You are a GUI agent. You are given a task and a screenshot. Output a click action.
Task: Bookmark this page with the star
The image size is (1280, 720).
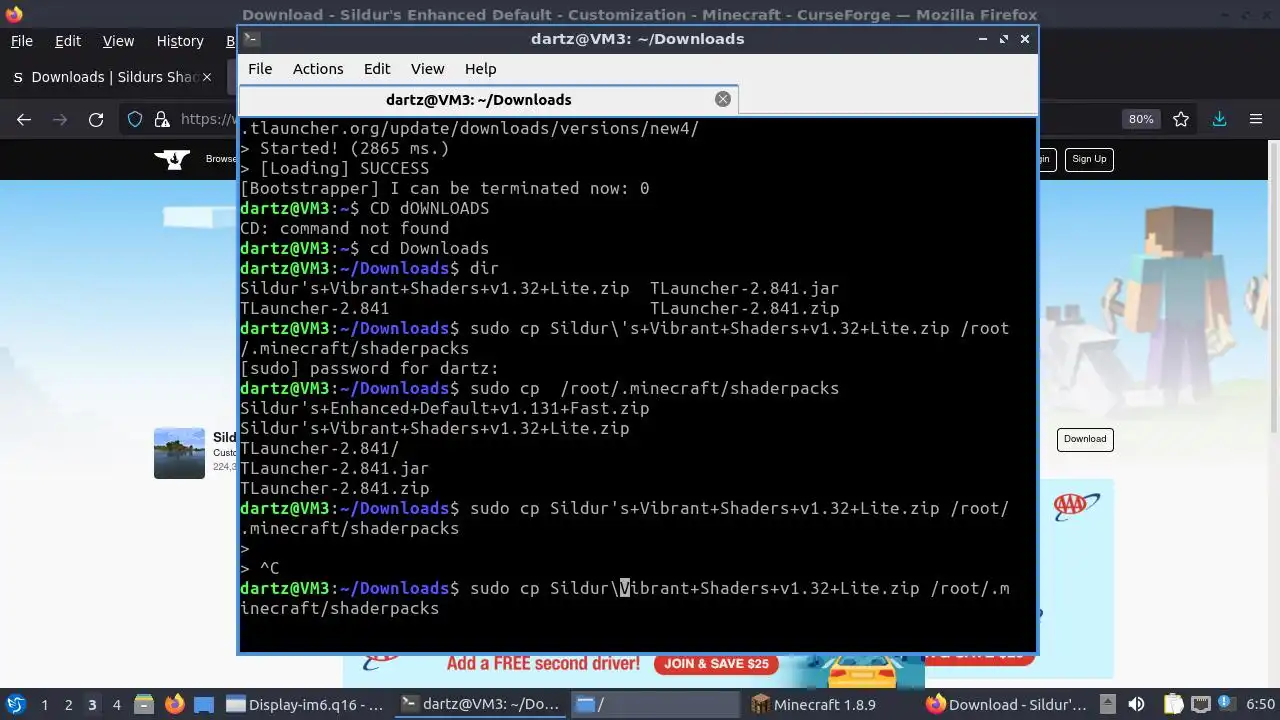click(1181, 119)
